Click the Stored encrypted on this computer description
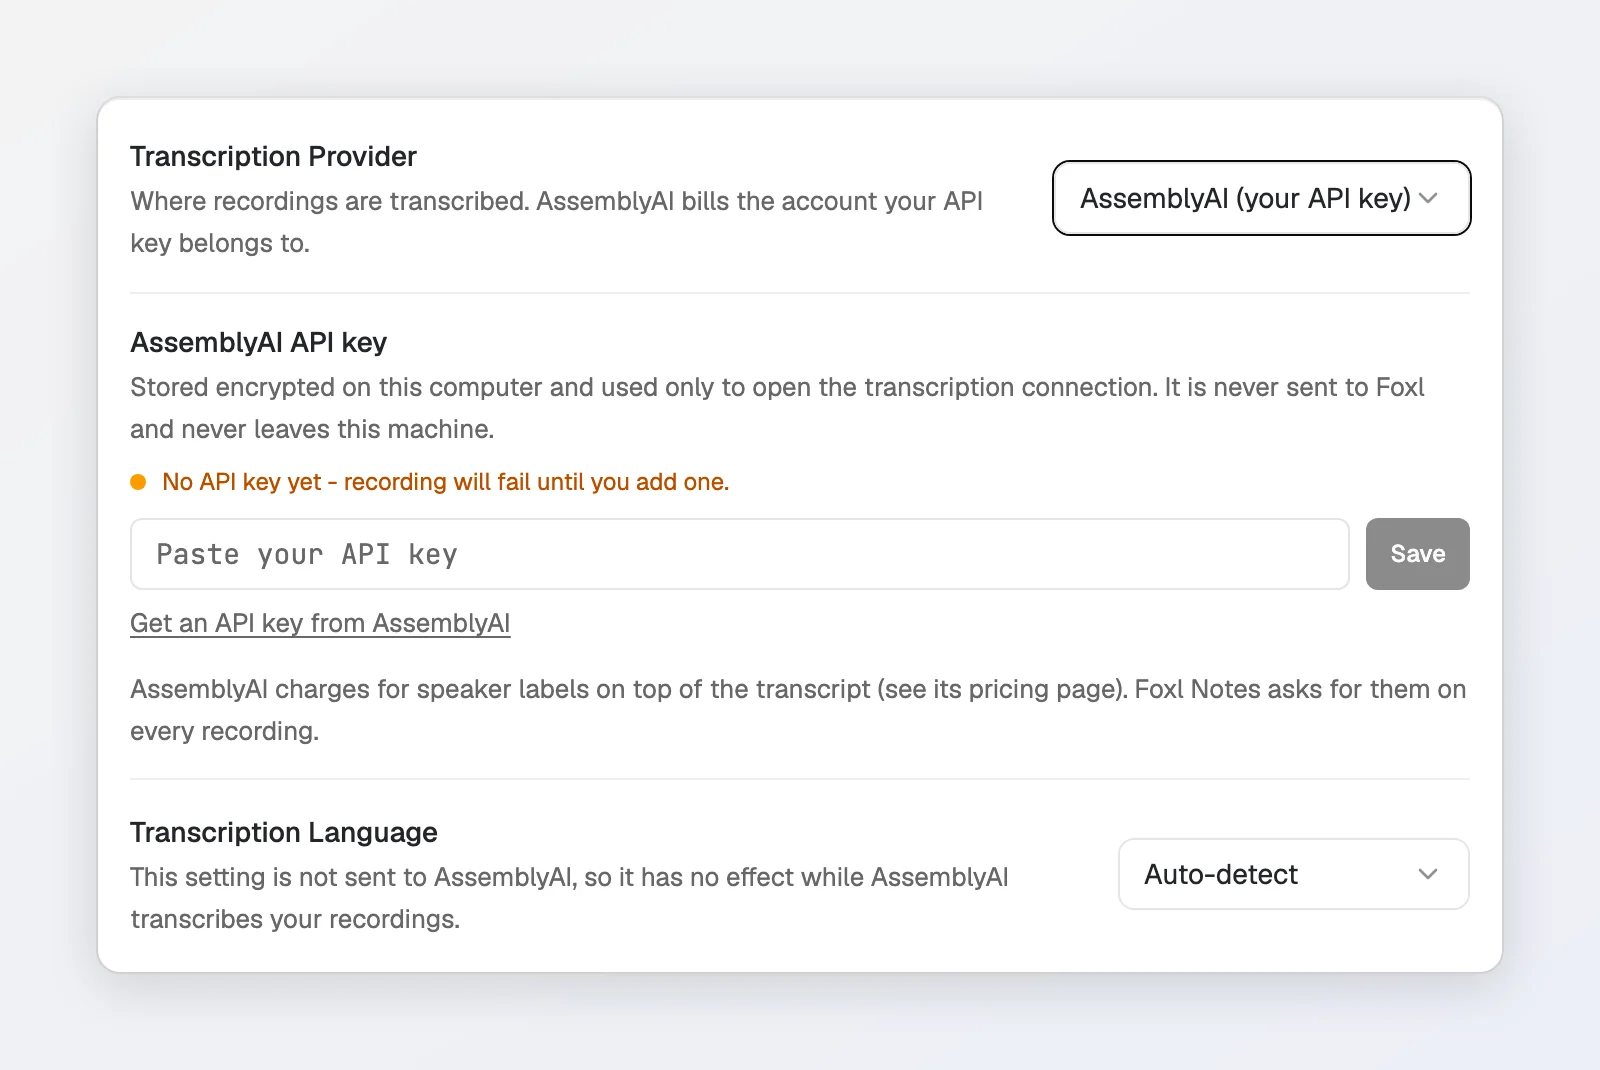 777,408
